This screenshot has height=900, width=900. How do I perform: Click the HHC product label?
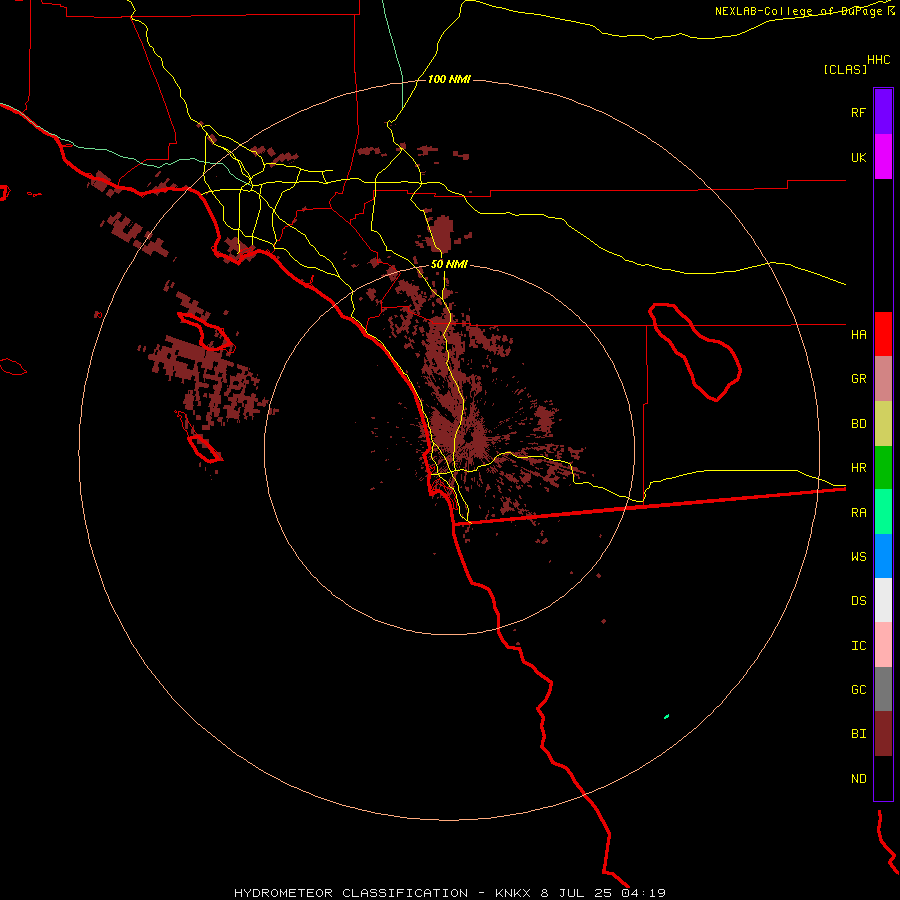point(878,60)
